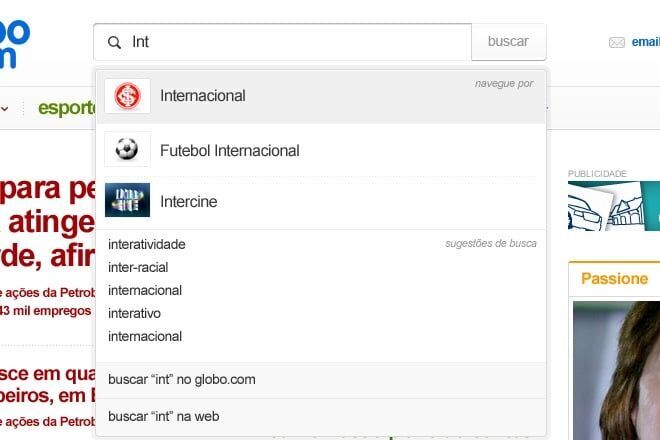Click the Internacional club crest icon

[x=128, y=96]
